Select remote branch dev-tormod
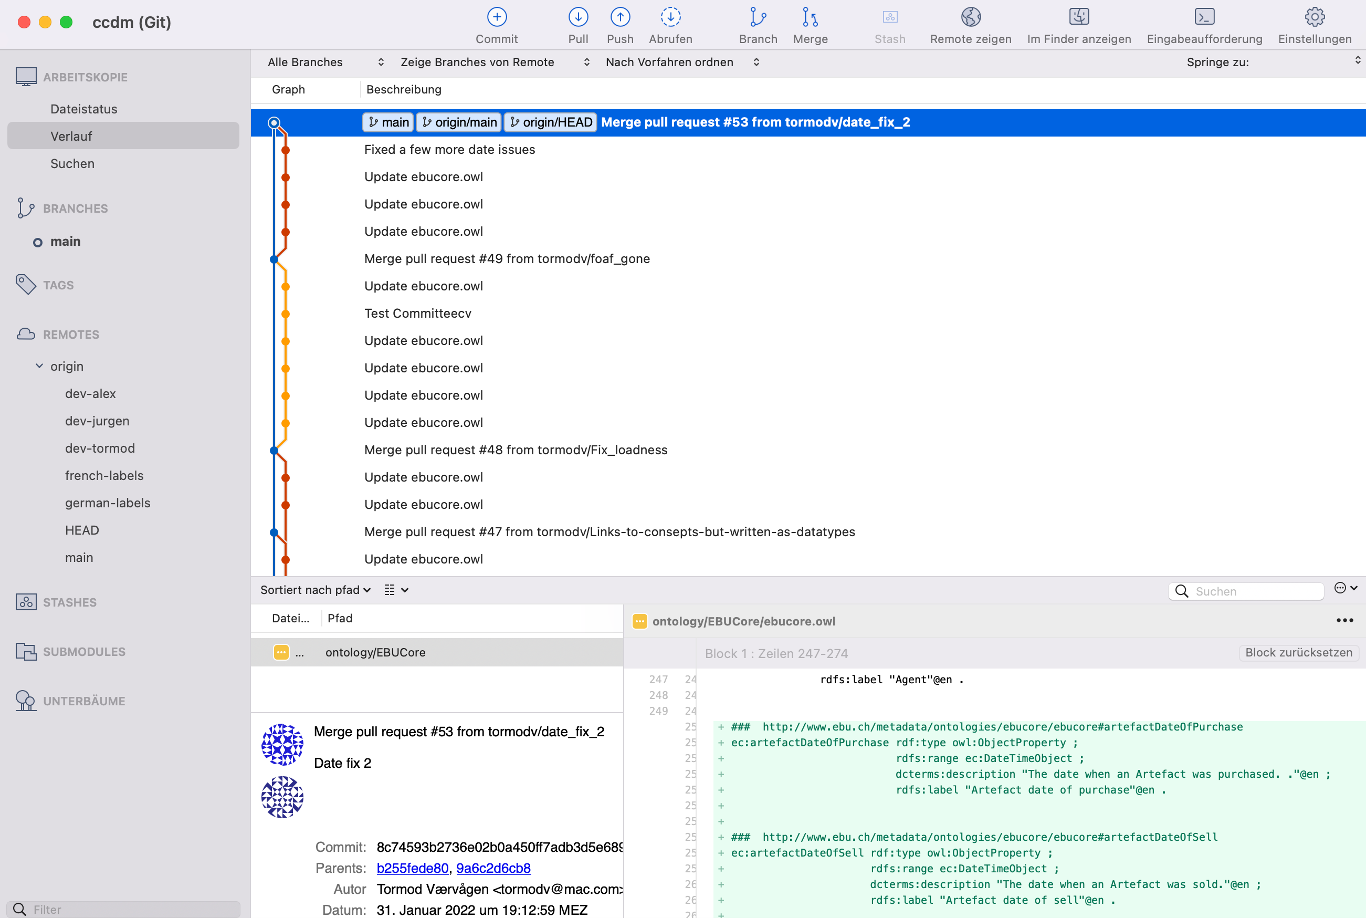Image resolution: width=1366 pixels, height=918 pixels. (100, 449)
